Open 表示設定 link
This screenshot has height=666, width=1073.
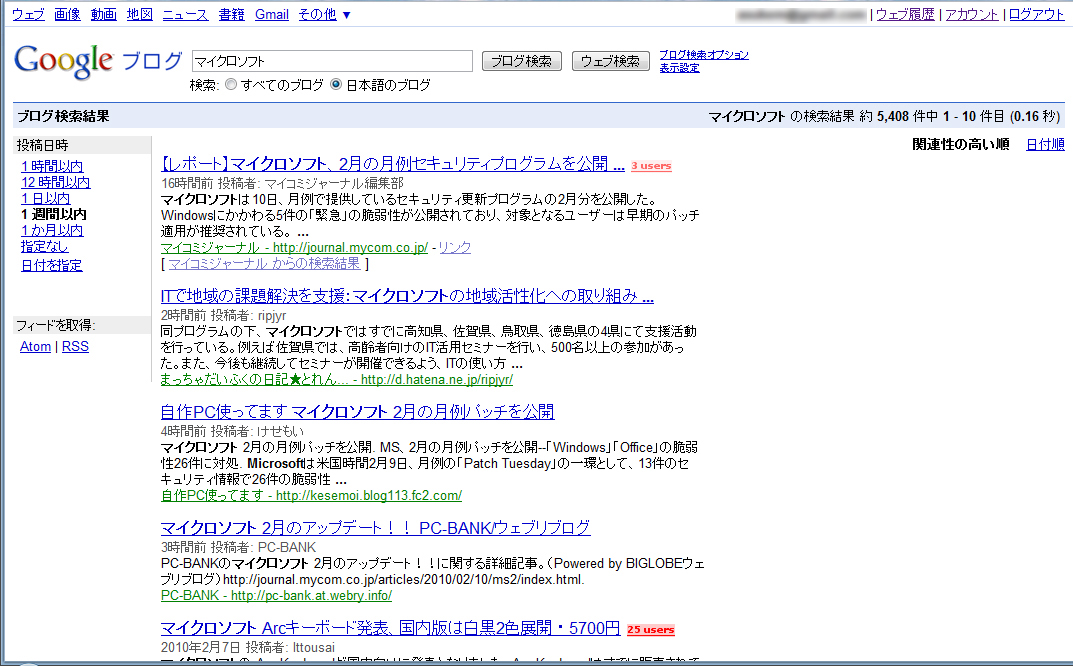[680, 68]
